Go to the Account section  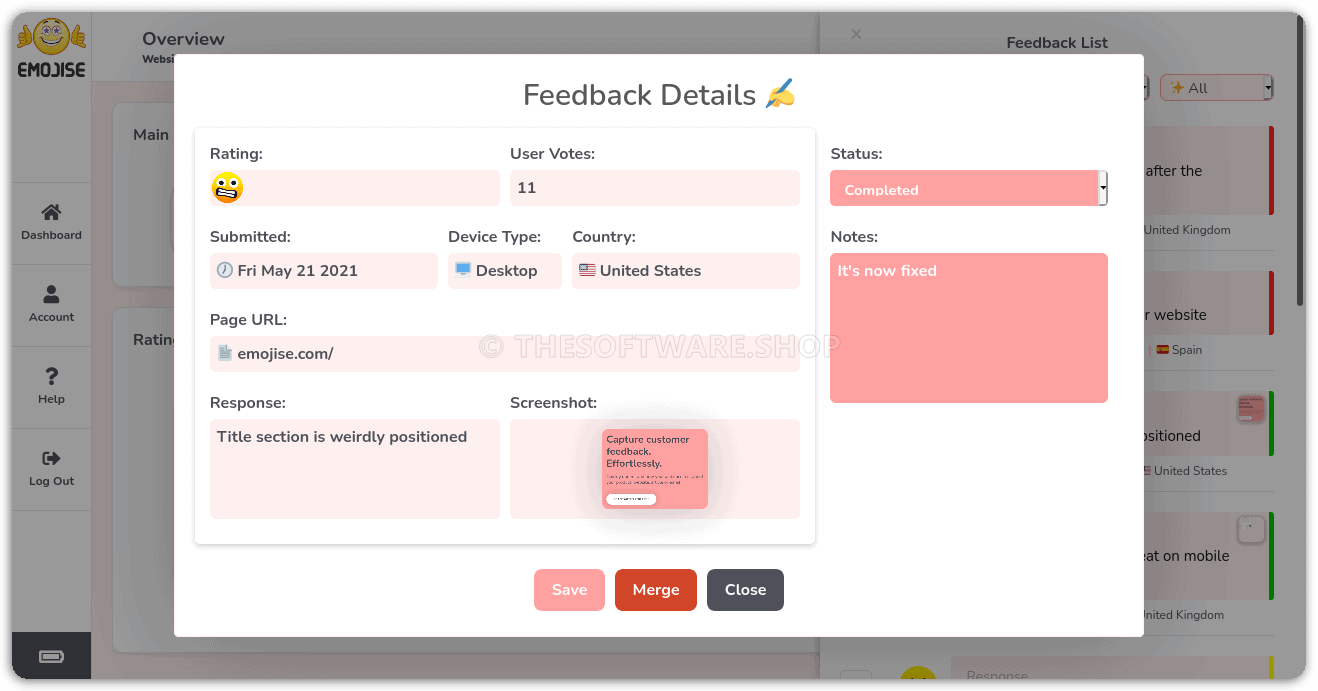tap(51, 305)
